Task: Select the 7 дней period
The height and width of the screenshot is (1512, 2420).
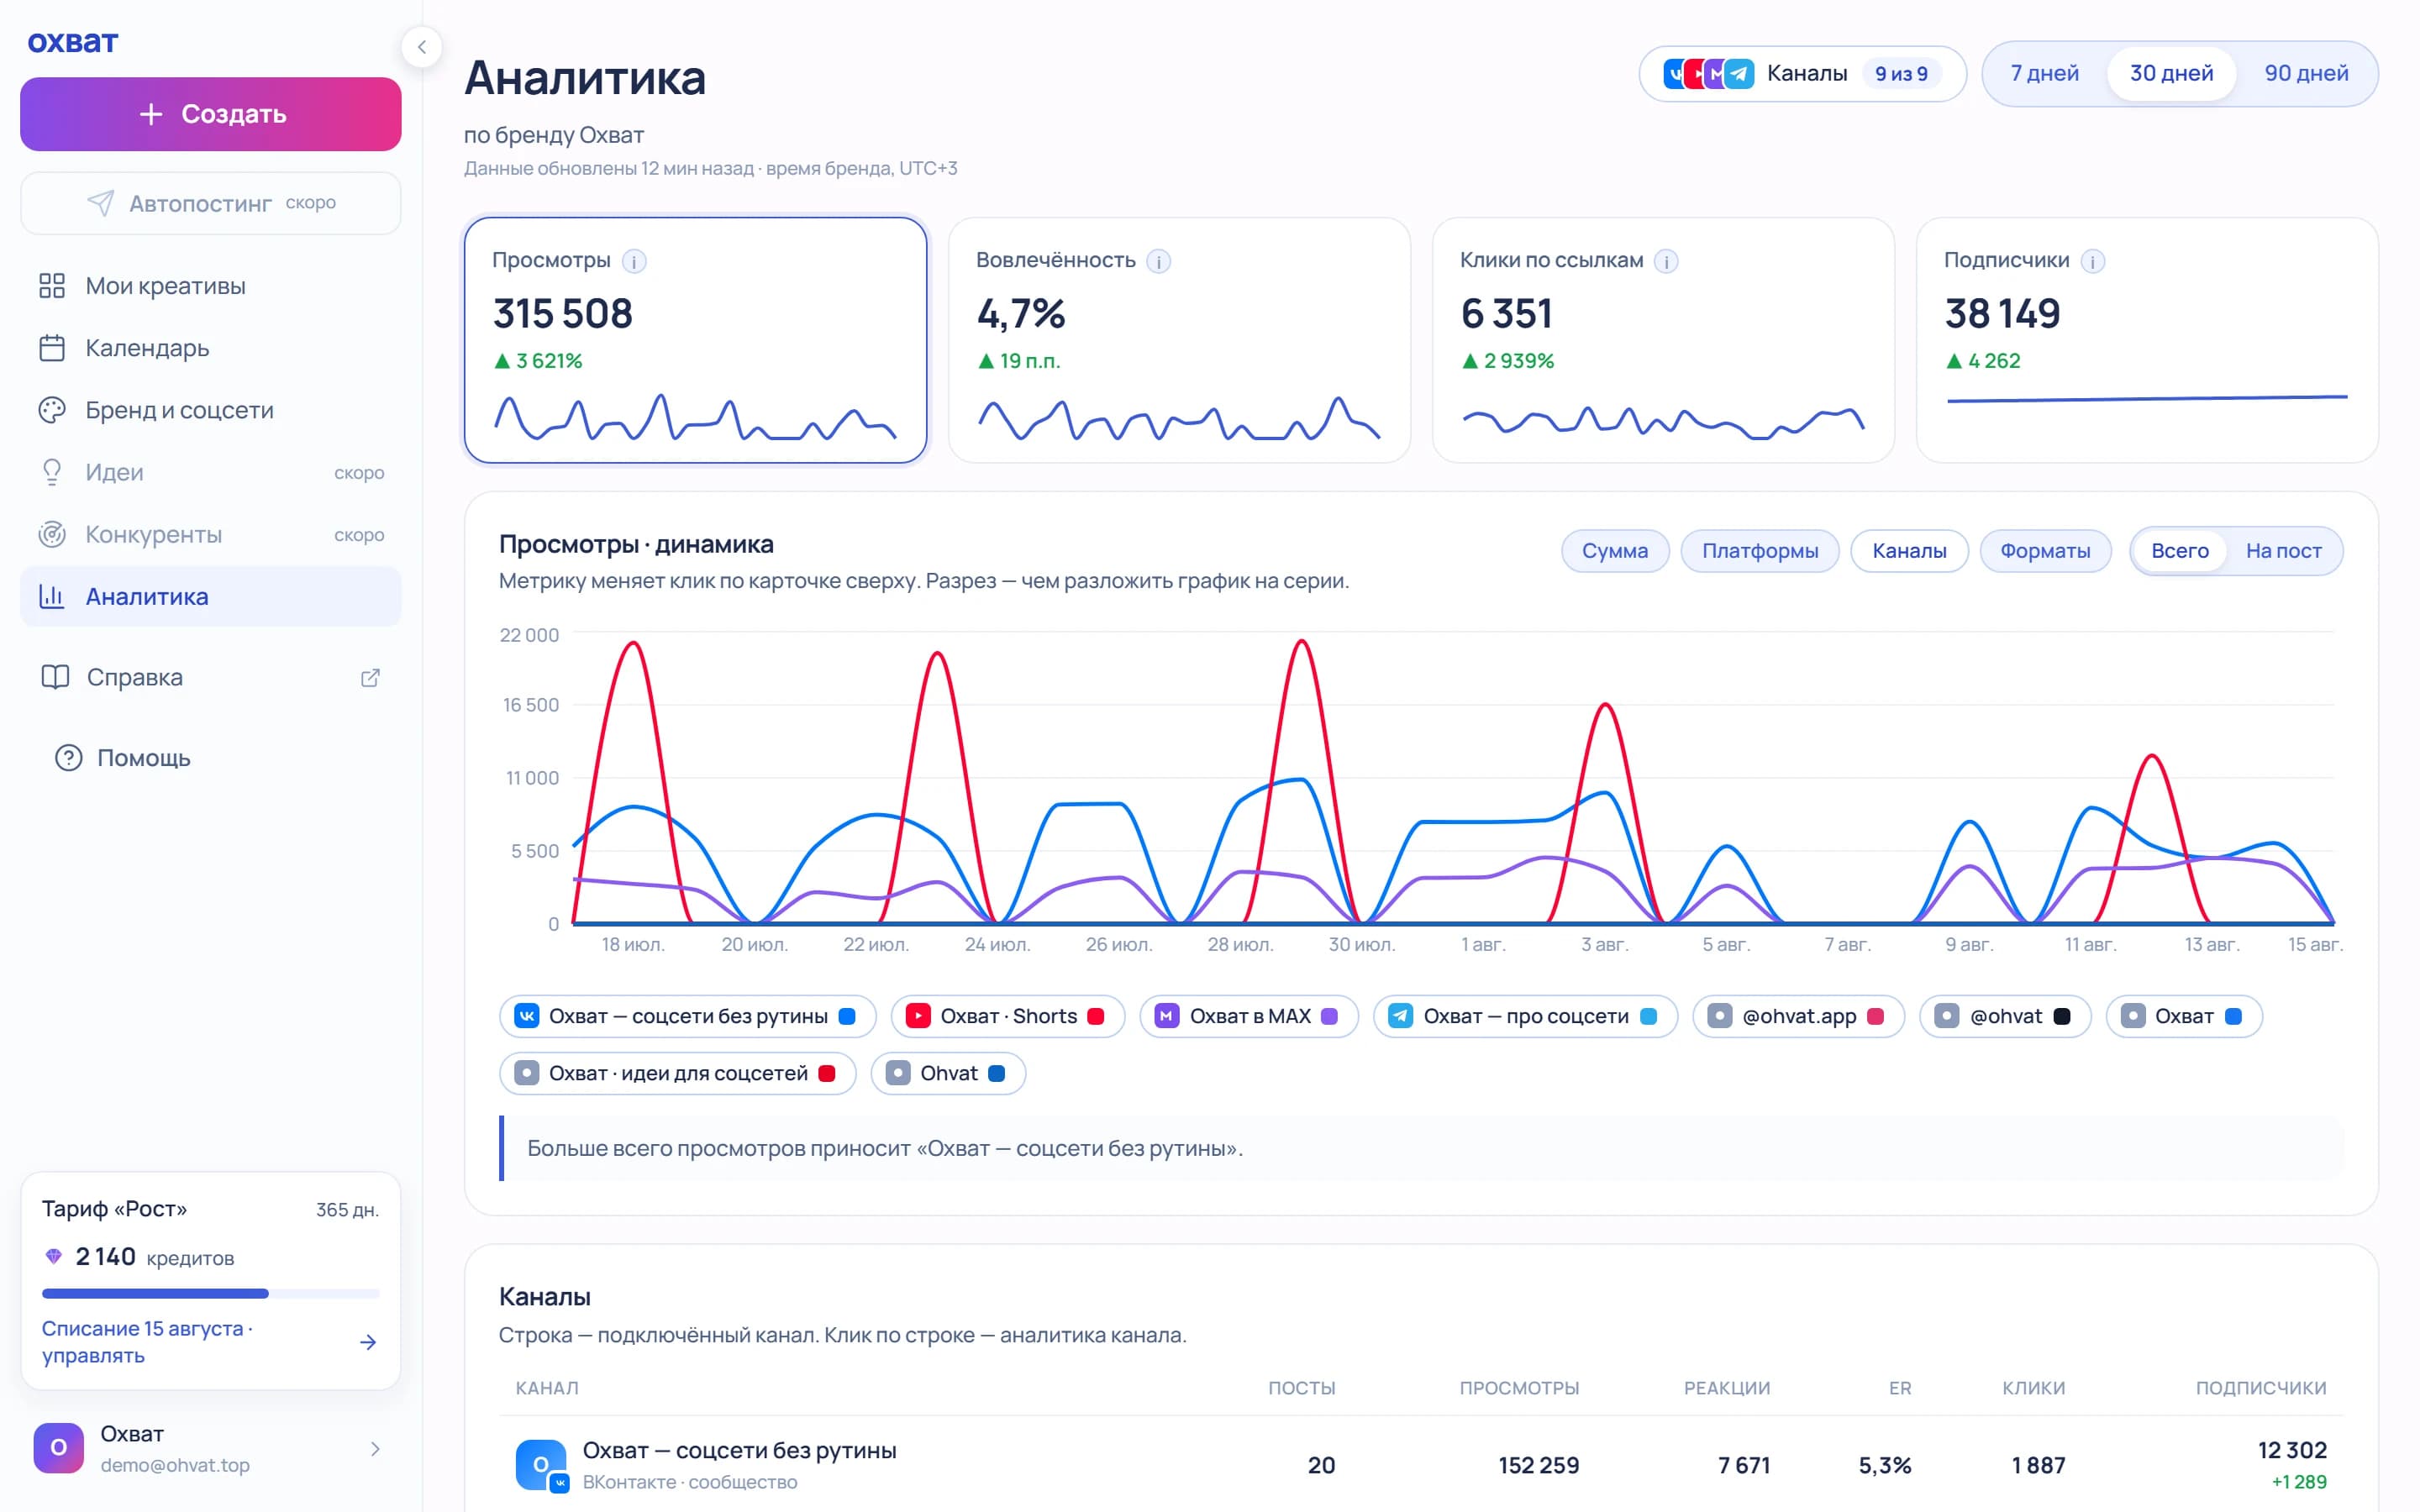Action: pos(2044,73)
